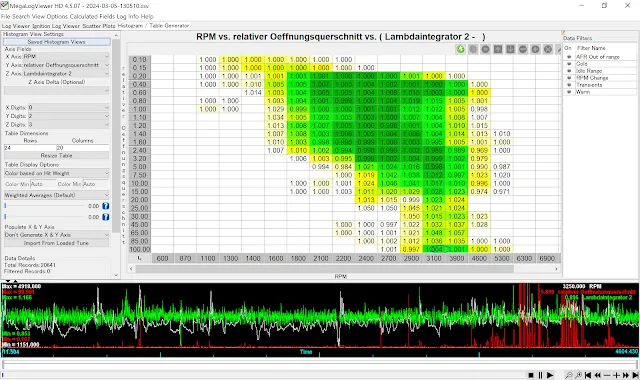Open the Z Digits dropdown
This screenshot has height=380, width=640.
click(x=69, y=124)
